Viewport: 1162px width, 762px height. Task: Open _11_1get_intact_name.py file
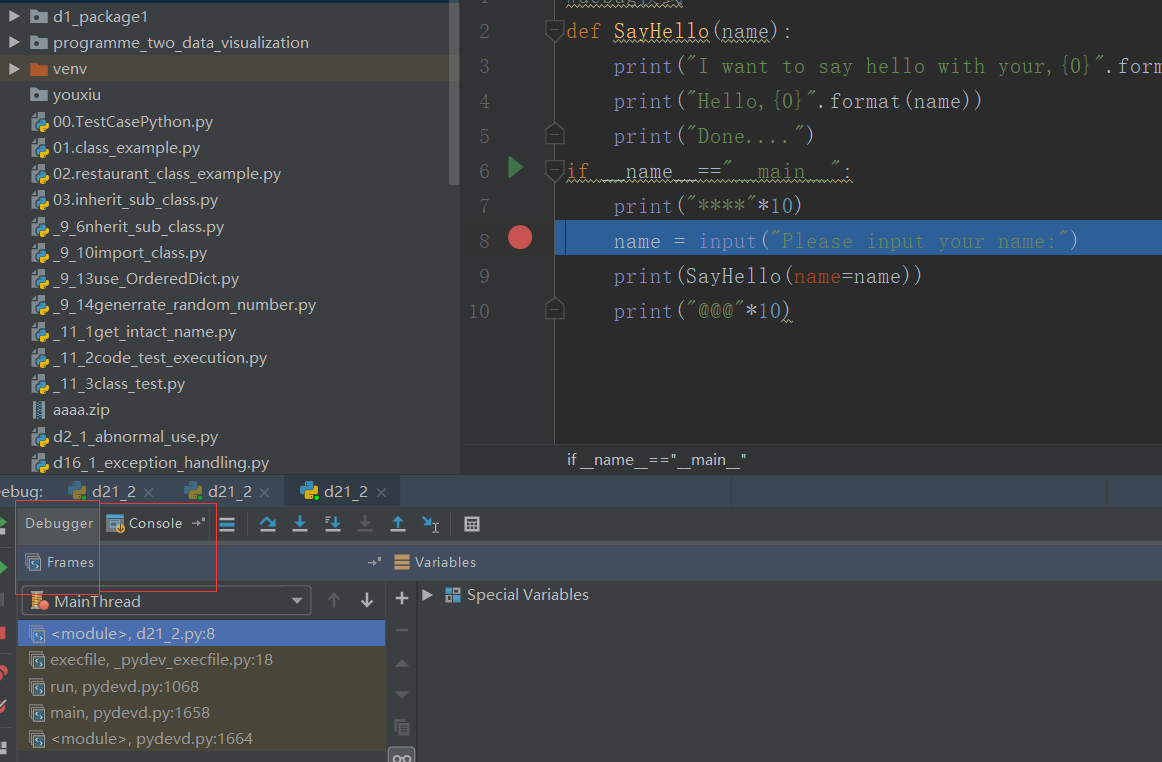coord(134,331)
